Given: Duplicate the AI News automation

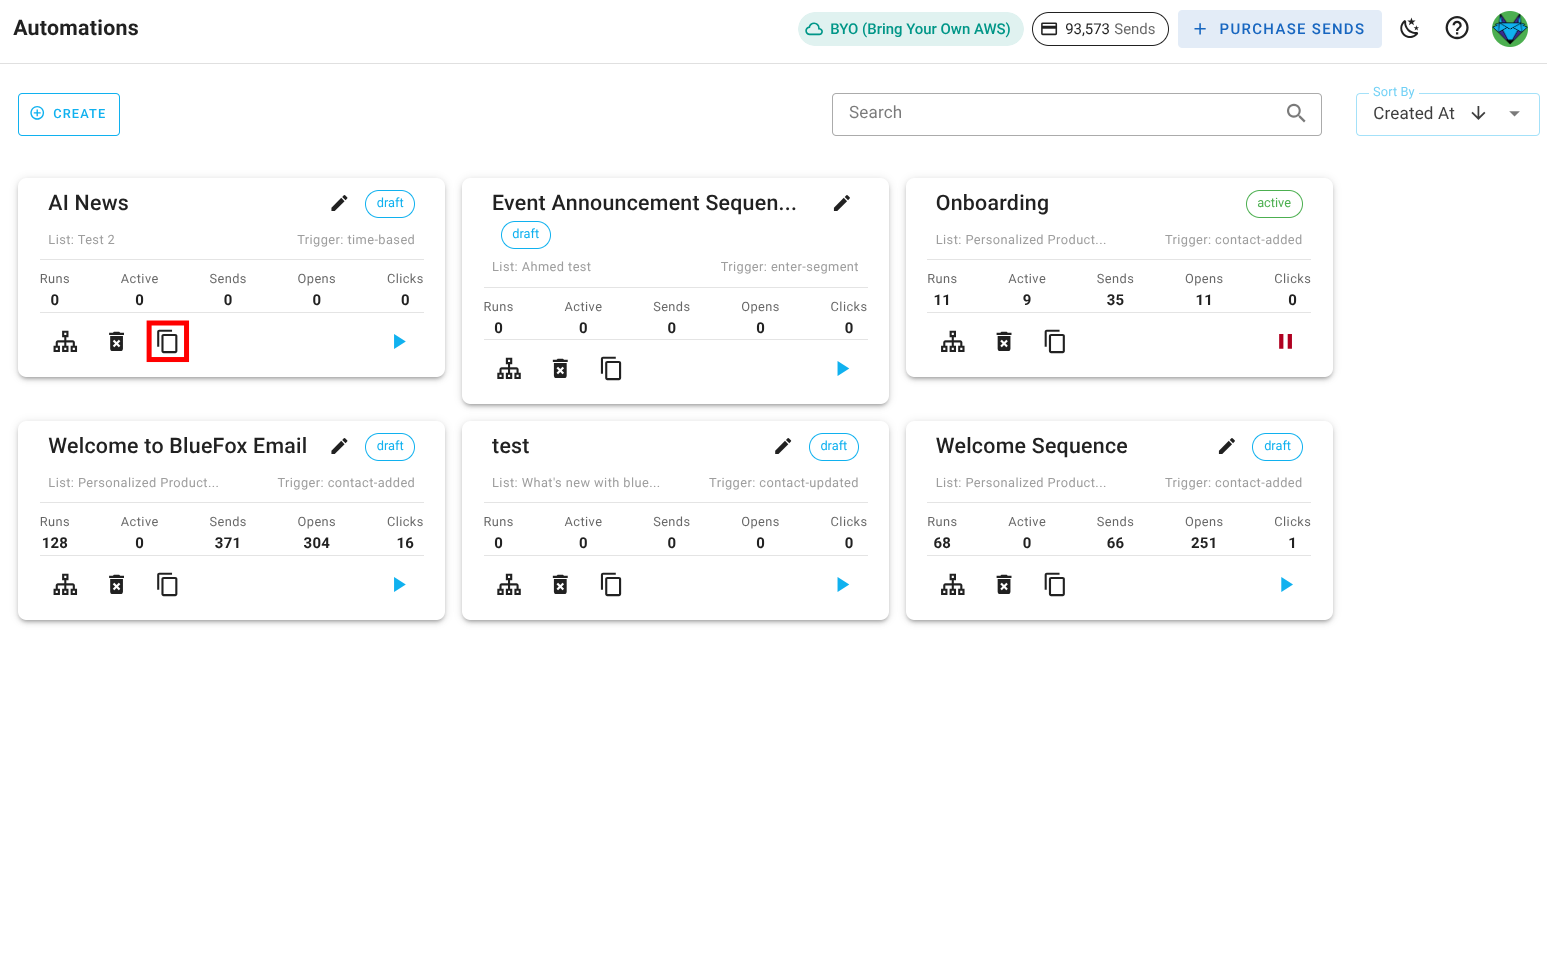Looking at the screenshot, I should tap(168, 342).
